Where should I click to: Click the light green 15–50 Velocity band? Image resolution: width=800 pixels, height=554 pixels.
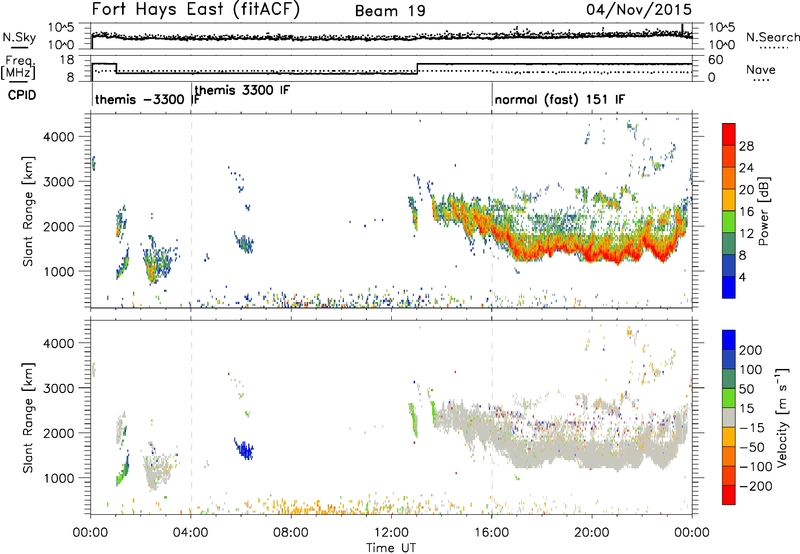tap(729, 398)
